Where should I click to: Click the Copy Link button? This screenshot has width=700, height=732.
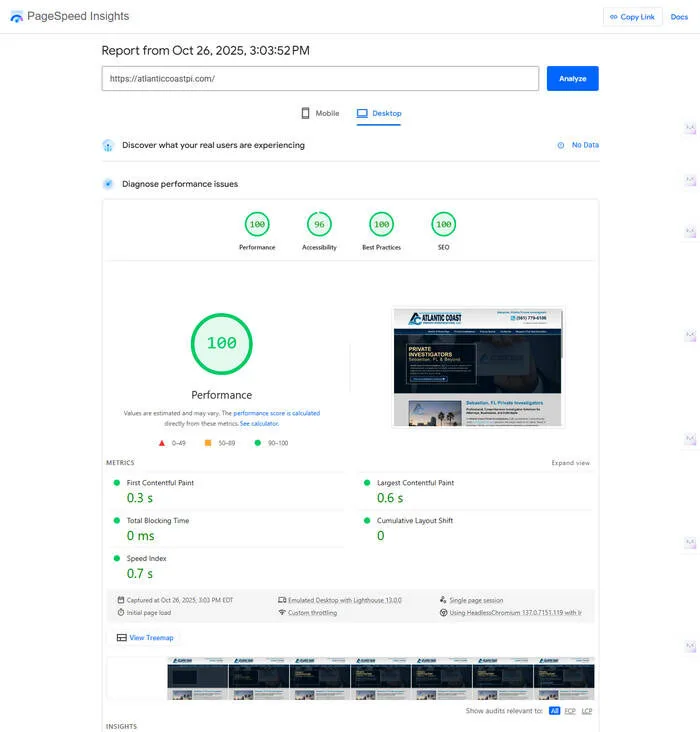632,17
